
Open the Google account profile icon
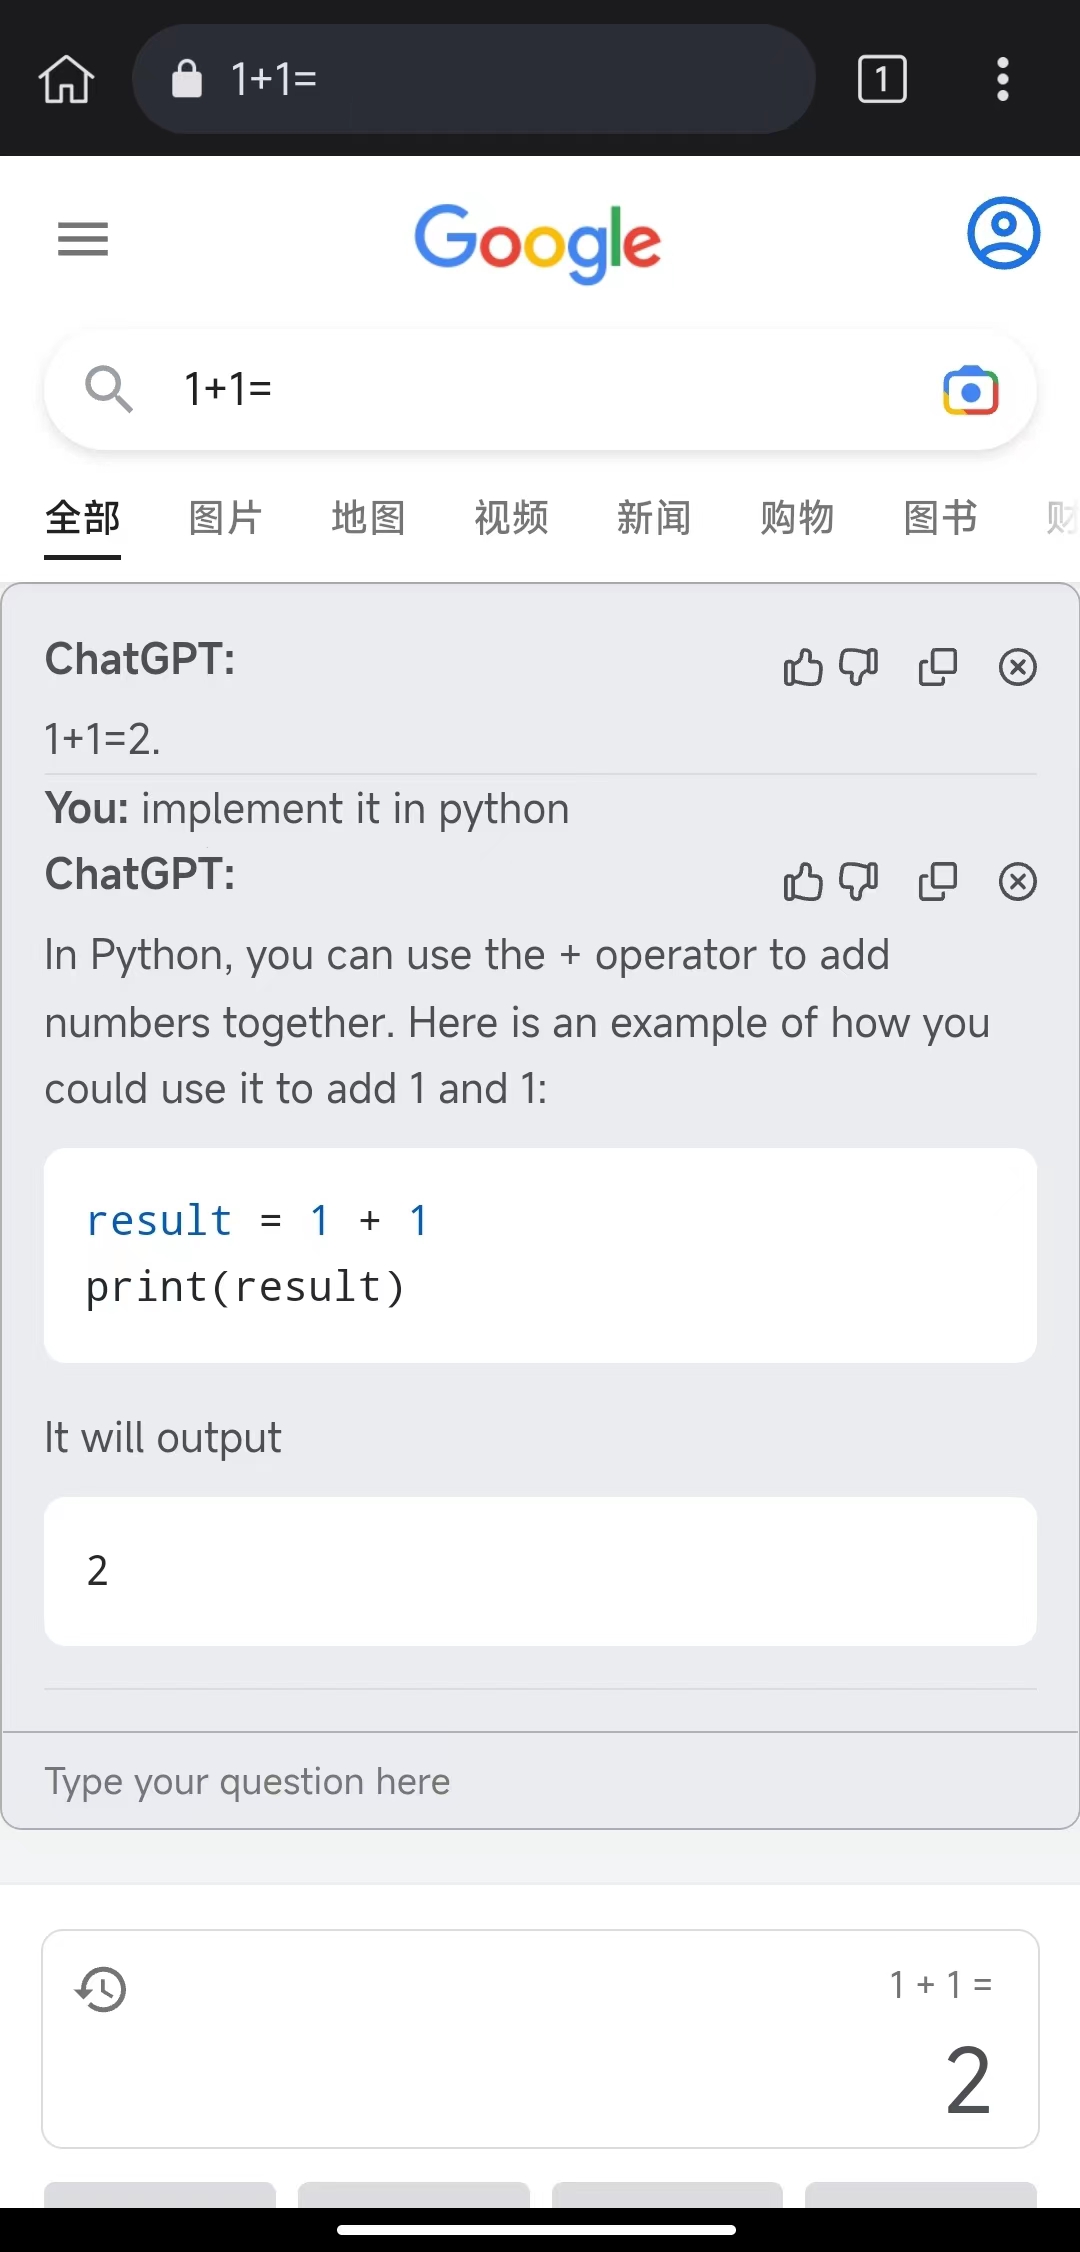pos(1003,233)
